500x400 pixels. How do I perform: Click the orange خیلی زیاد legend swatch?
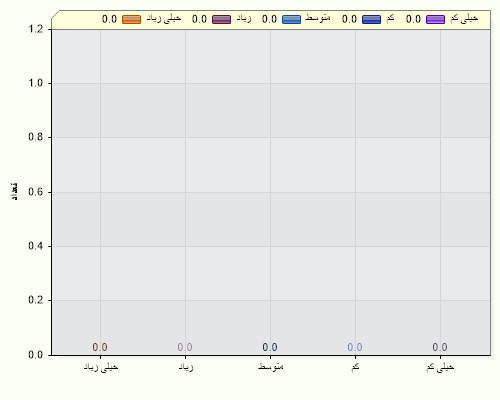coord(131,19)
